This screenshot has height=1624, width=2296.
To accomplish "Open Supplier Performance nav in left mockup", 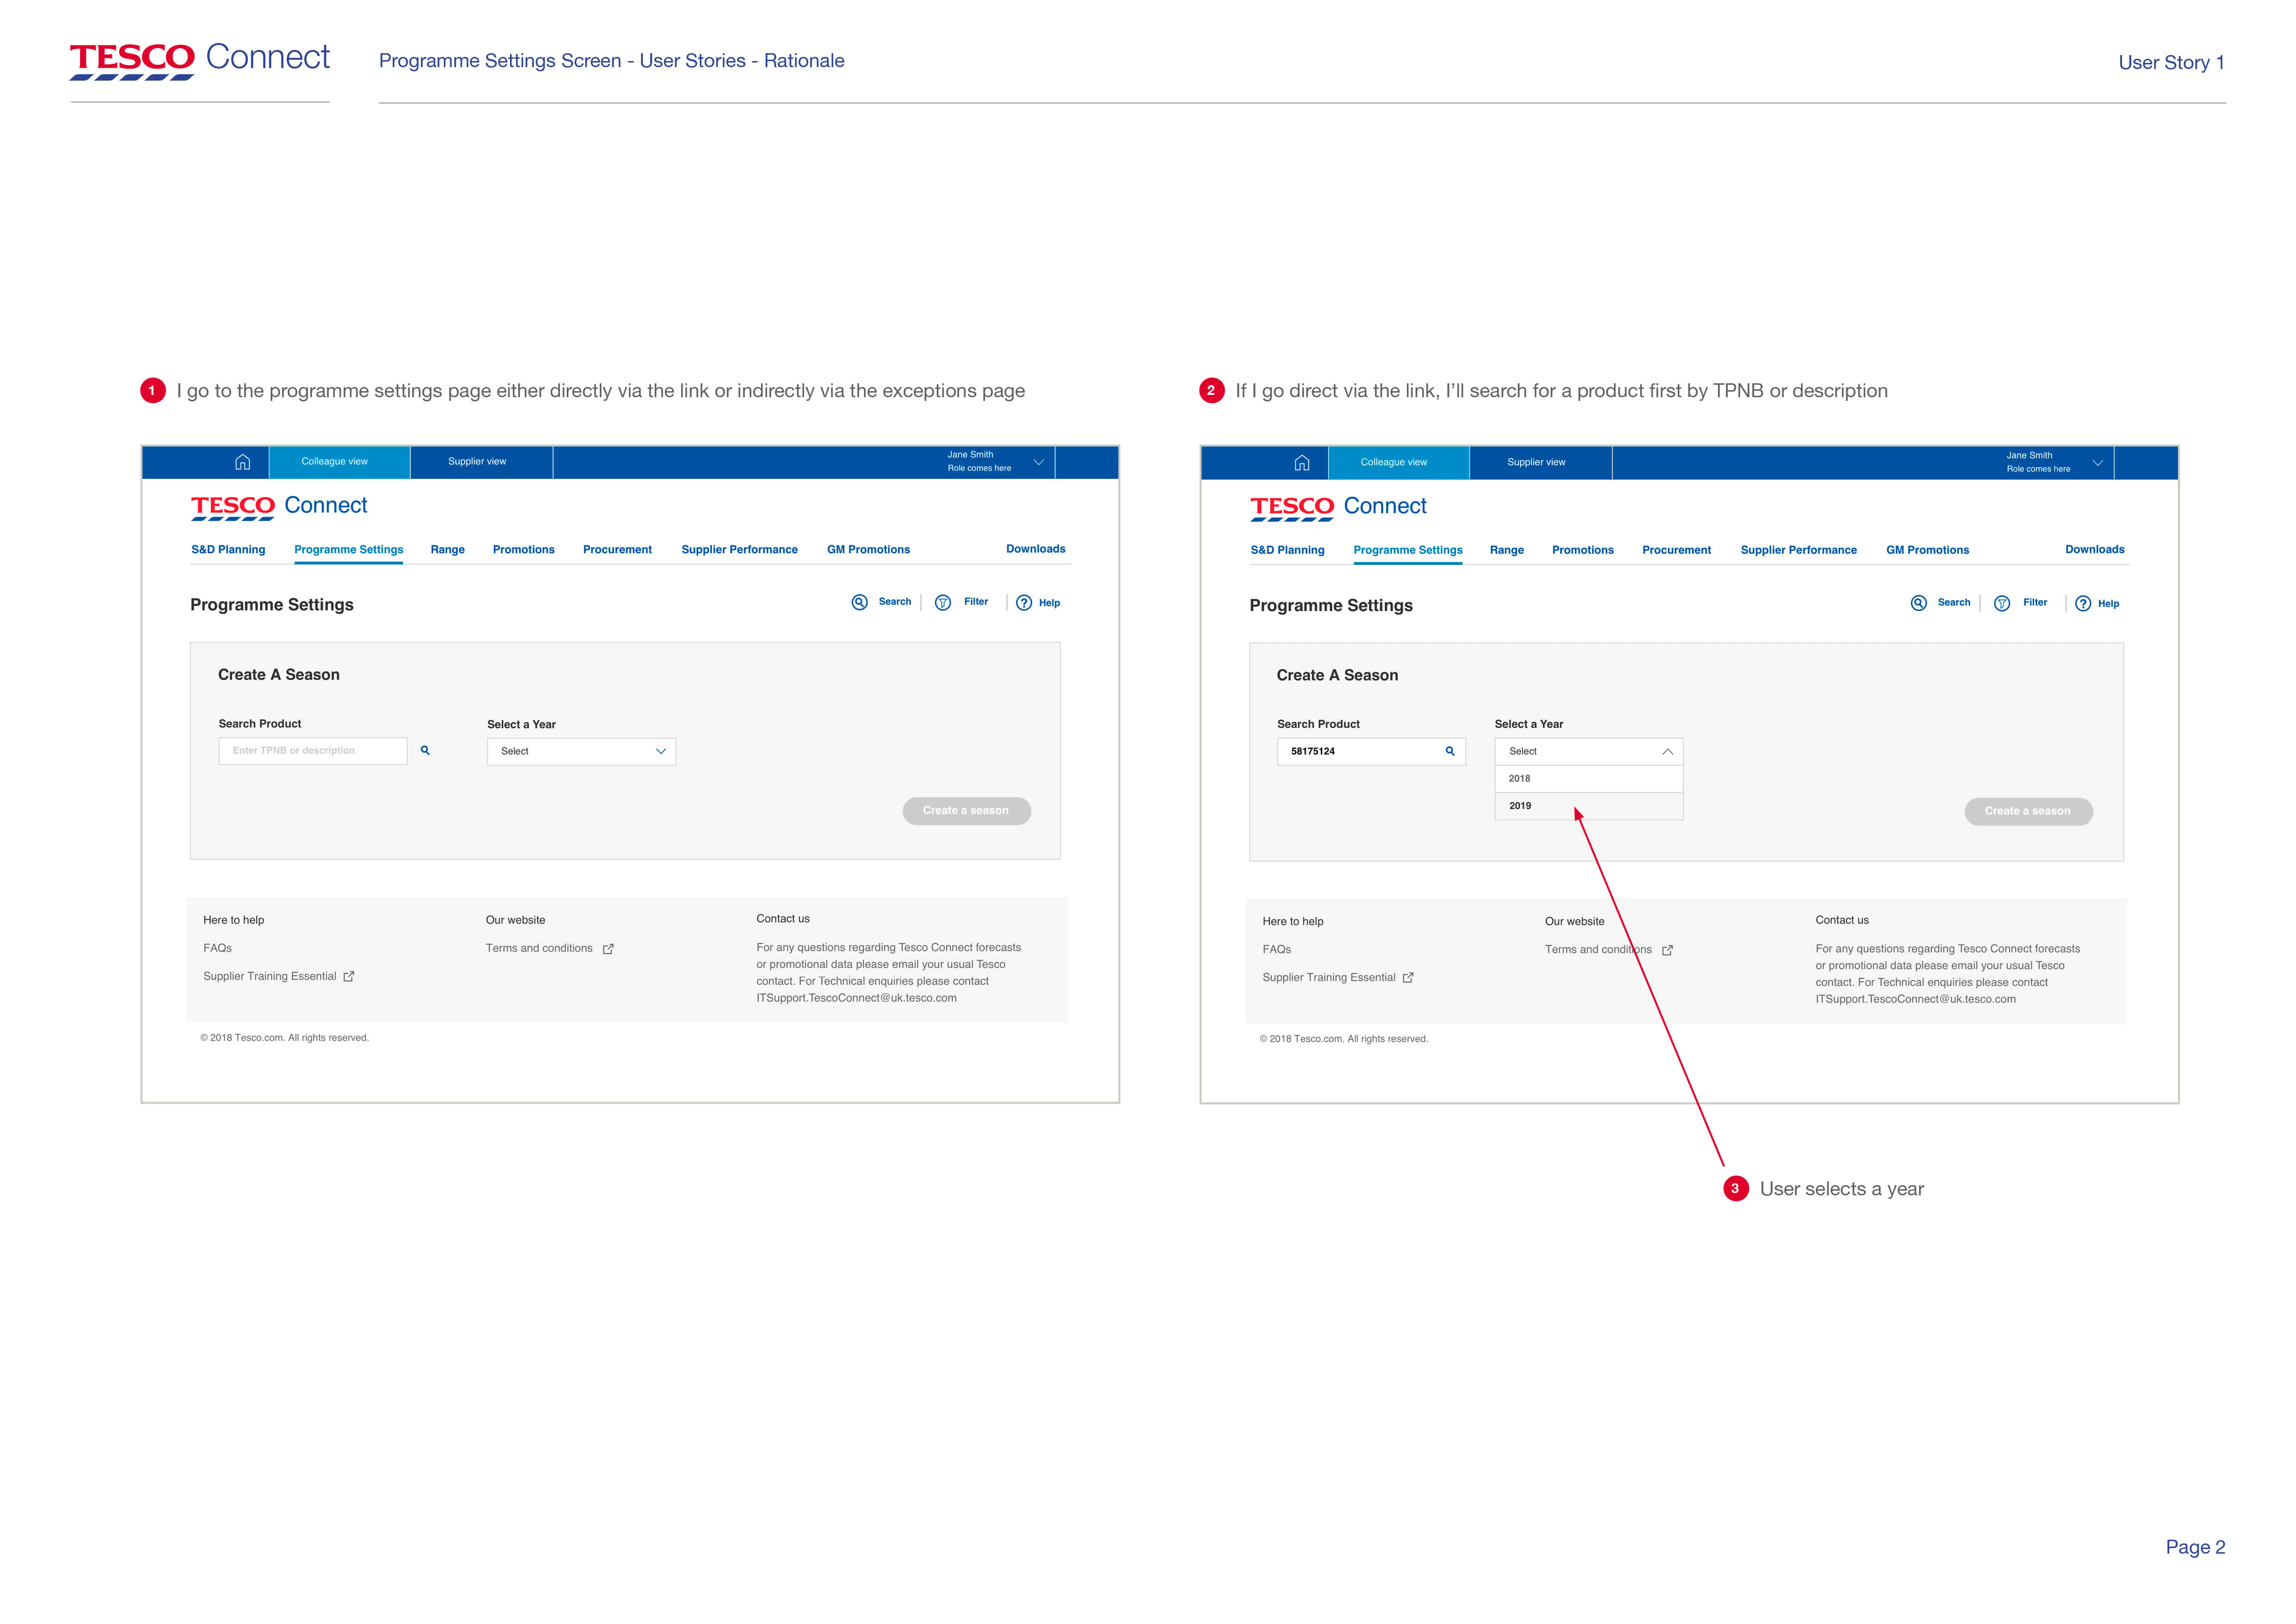I will (739, 550).
